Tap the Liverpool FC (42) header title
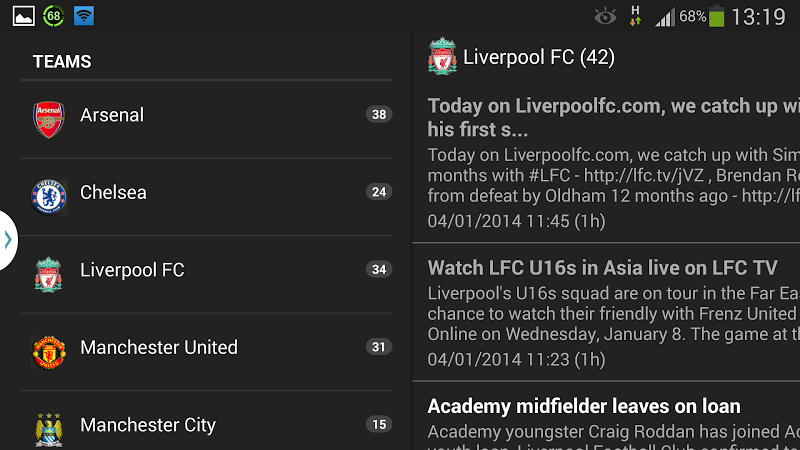 point(538,57)
